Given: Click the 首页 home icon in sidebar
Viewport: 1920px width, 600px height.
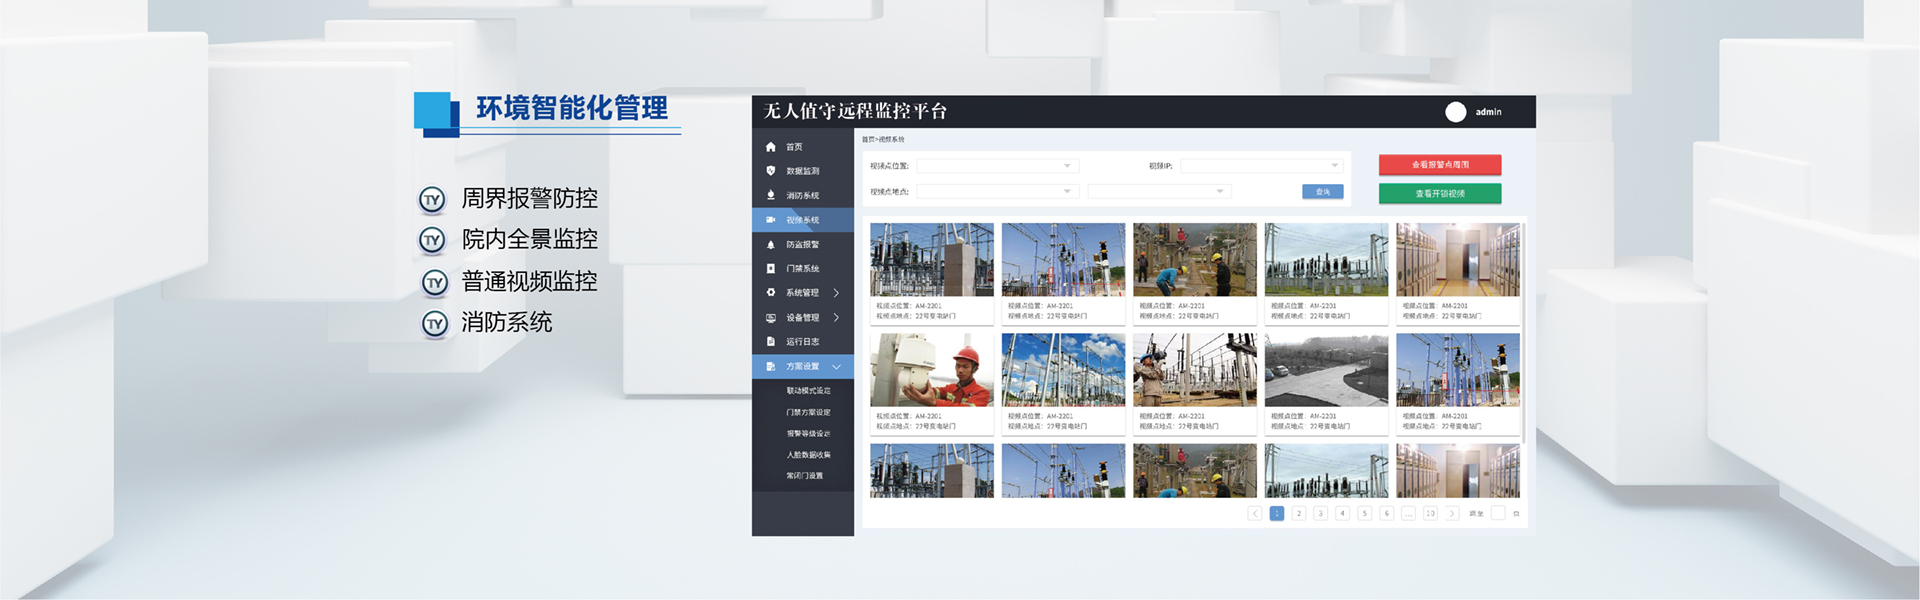Looking at the screenshot, I should 770,147.
